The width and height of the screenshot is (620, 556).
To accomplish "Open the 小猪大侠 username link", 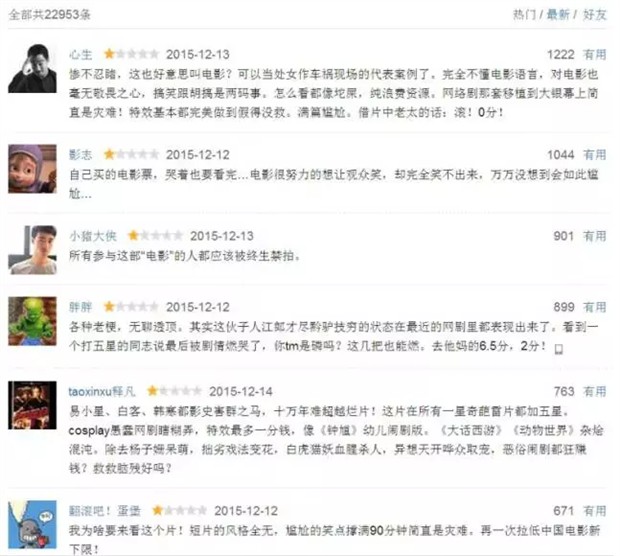I will (x=93, y=236).
